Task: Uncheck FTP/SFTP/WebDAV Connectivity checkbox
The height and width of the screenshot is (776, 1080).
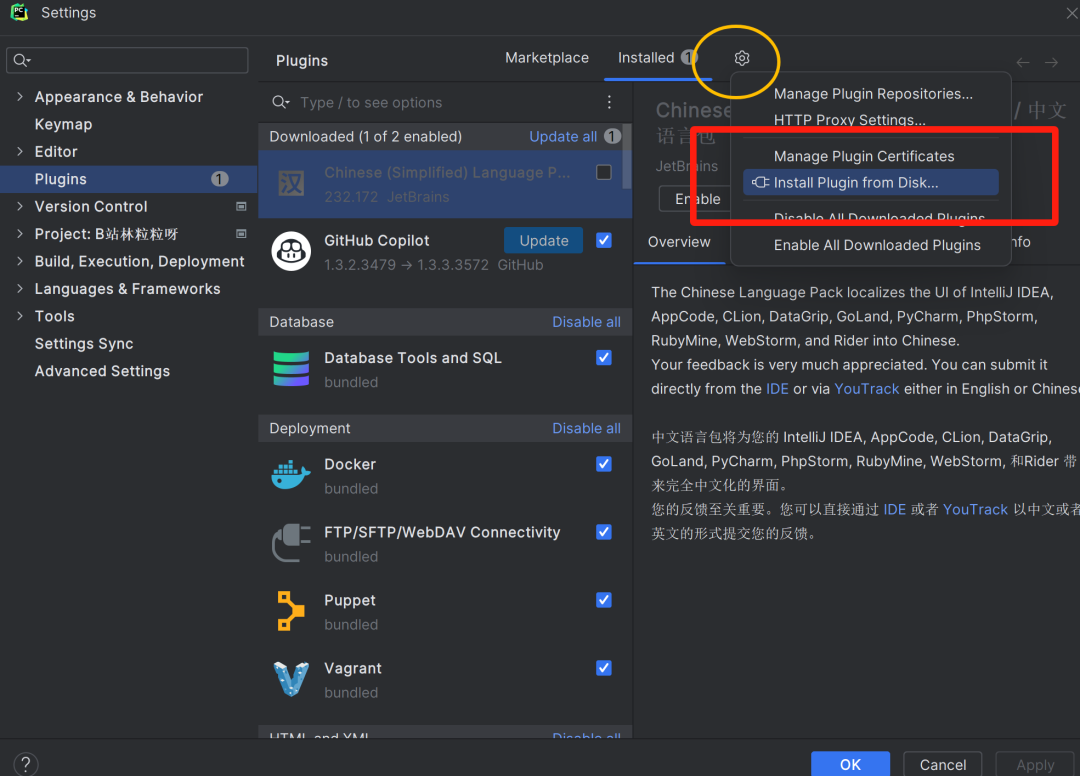Action: tap(603, 532)
